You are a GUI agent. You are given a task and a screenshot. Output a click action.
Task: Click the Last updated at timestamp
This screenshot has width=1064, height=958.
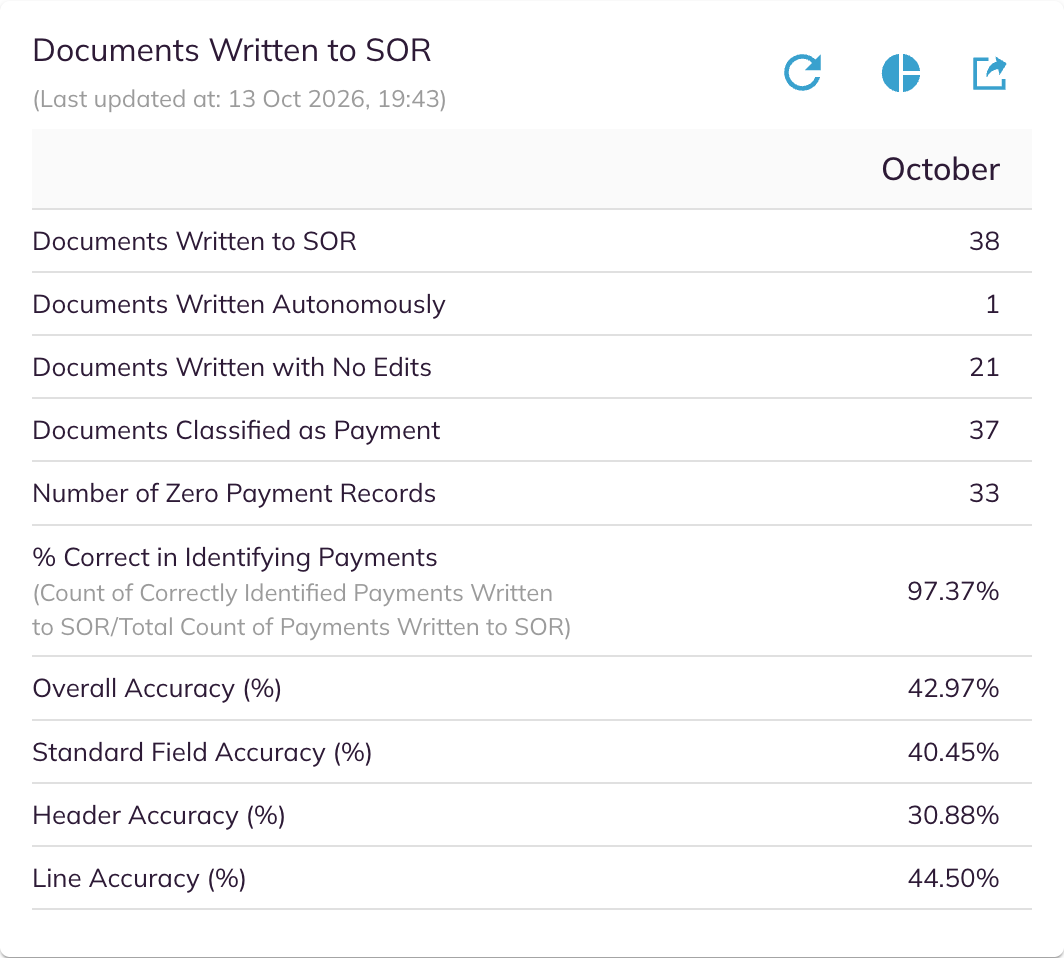pos(240,99)
